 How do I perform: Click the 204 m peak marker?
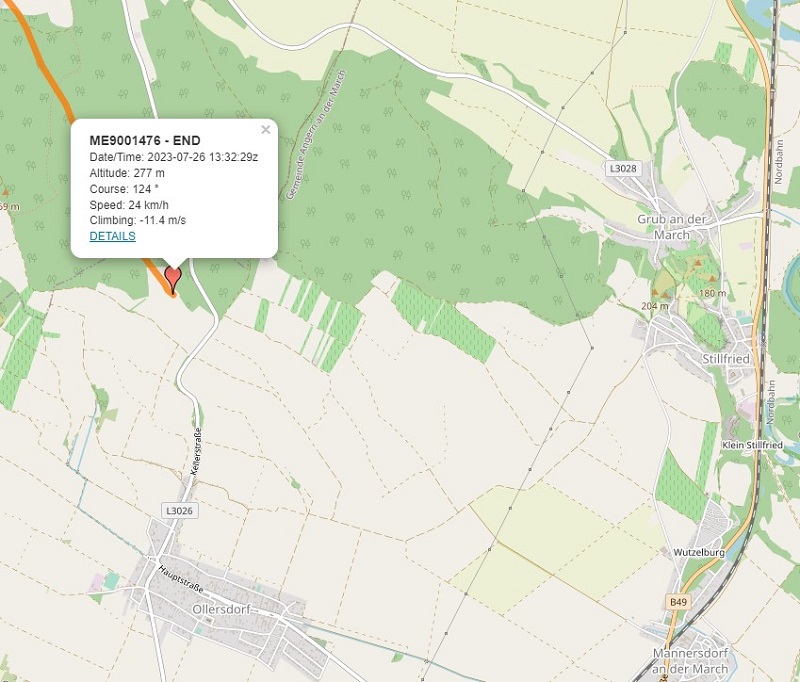point(655,293)
